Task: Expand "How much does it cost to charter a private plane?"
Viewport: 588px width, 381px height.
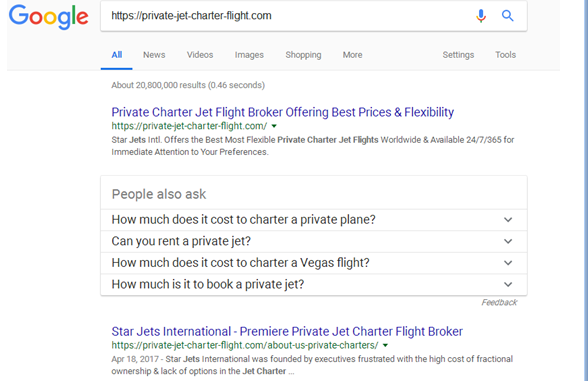Action: coord(314,220)
